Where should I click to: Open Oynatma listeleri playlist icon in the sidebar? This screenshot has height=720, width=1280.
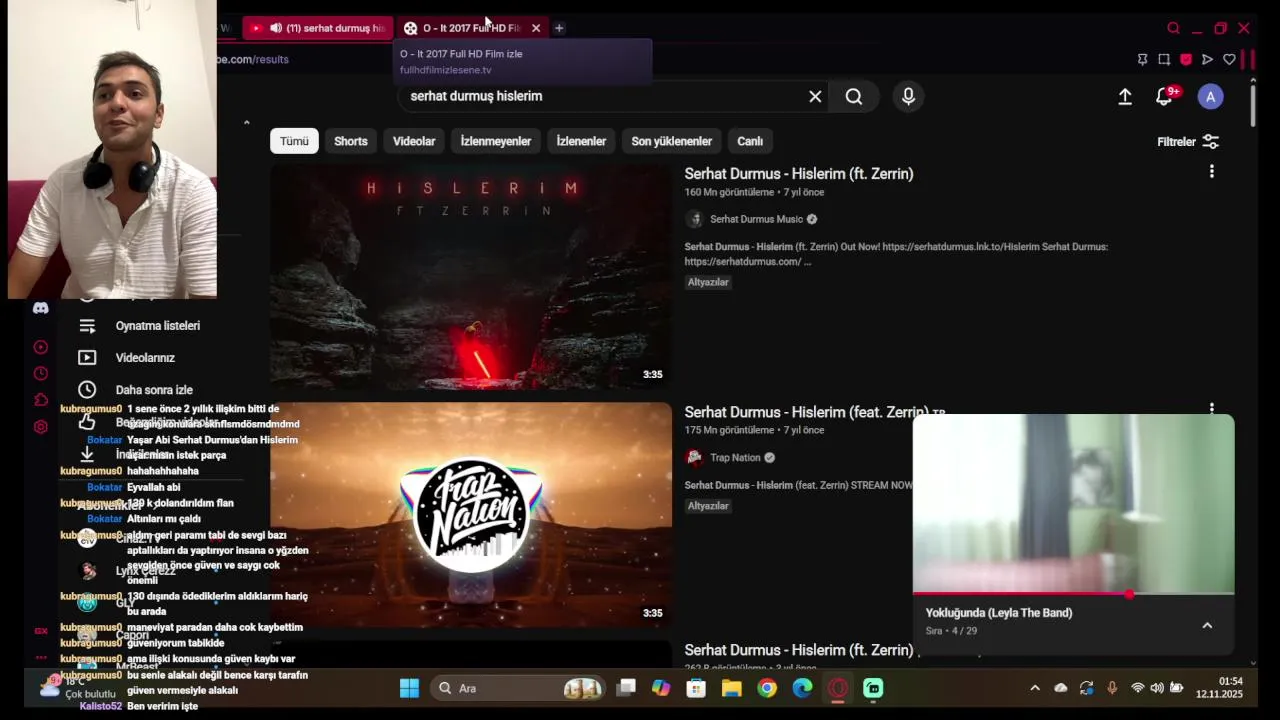pos(87,326)
